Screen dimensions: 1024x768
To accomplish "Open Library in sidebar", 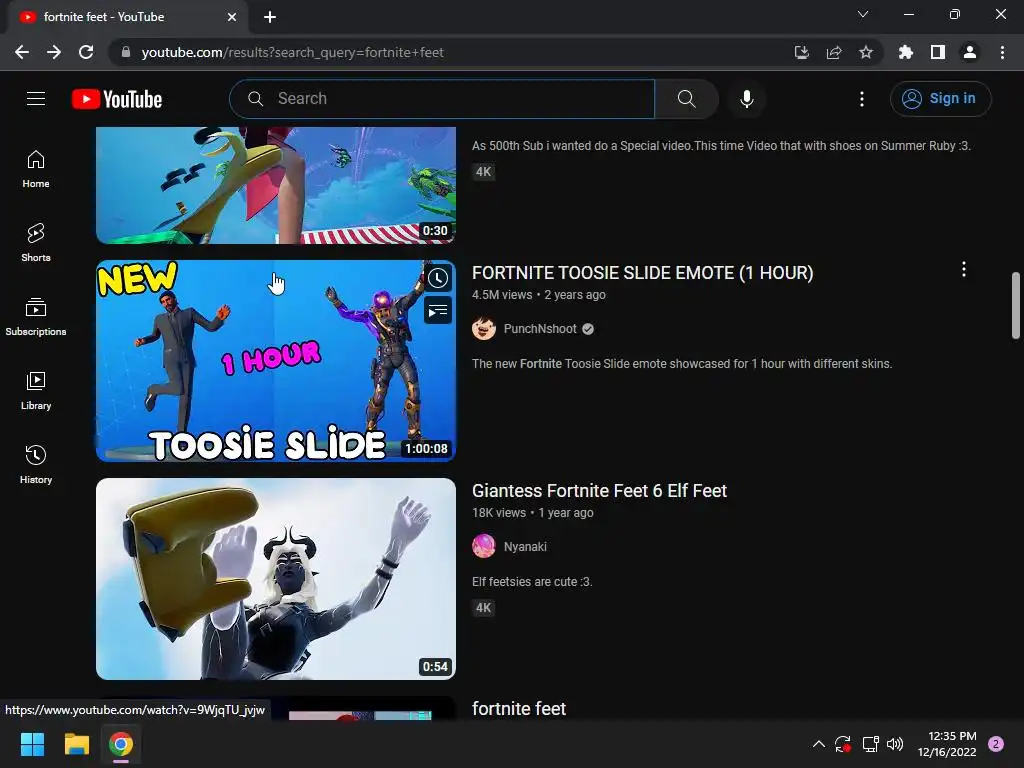I will pos(36,391).
